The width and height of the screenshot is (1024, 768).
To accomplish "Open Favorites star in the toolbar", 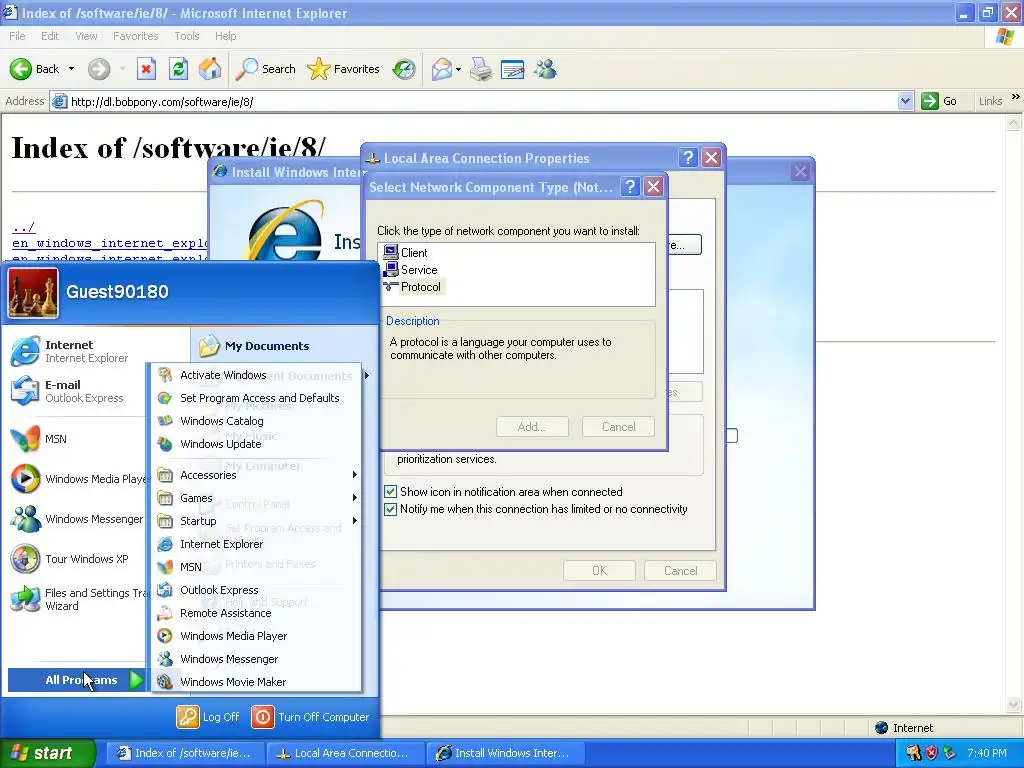I will tap(344, 69).
